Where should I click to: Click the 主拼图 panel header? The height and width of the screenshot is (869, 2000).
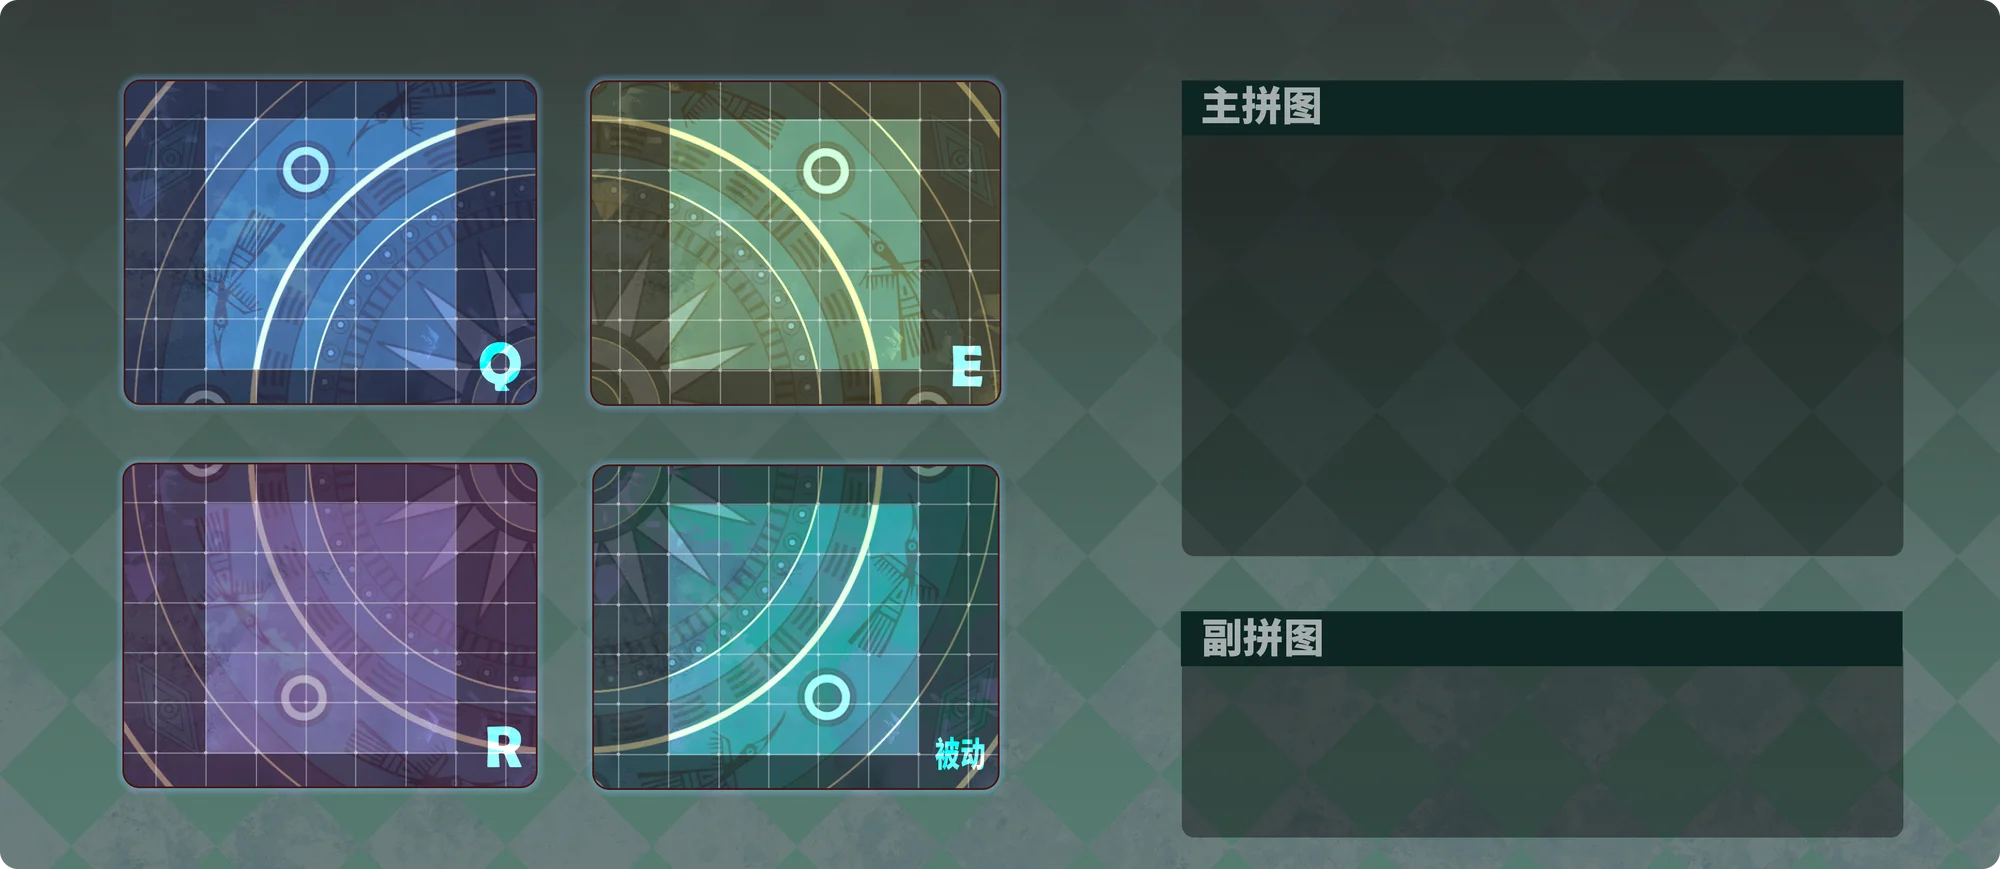pos(1542,108)
